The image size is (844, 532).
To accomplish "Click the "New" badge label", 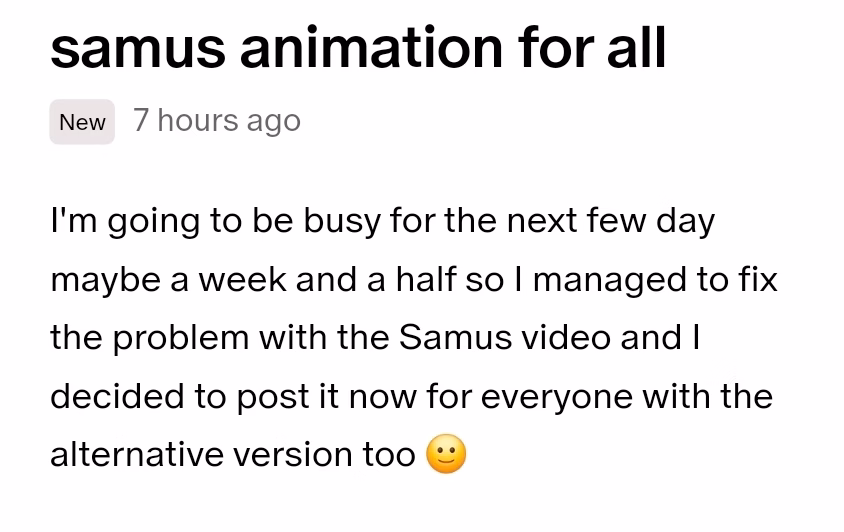I will coord(82,122).
